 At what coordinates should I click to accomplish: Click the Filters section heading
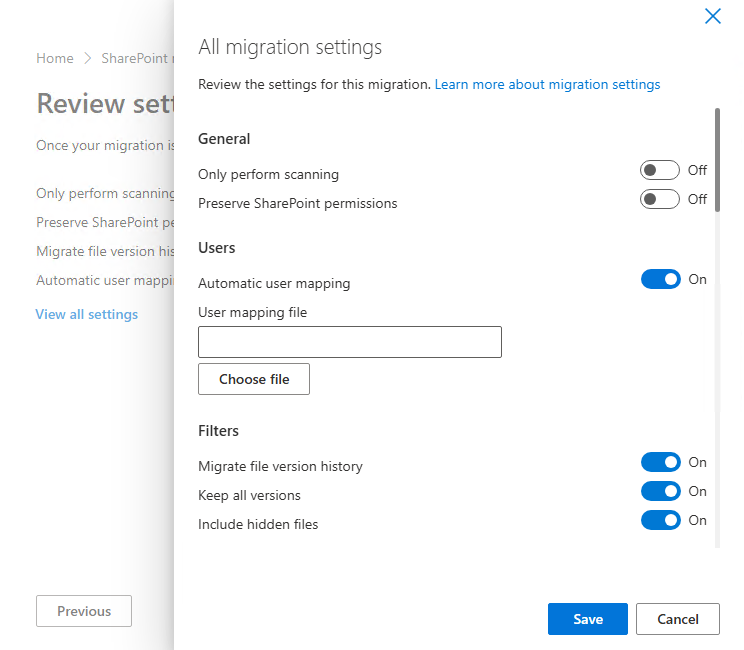pyautogui.click(x=218, y=431)
